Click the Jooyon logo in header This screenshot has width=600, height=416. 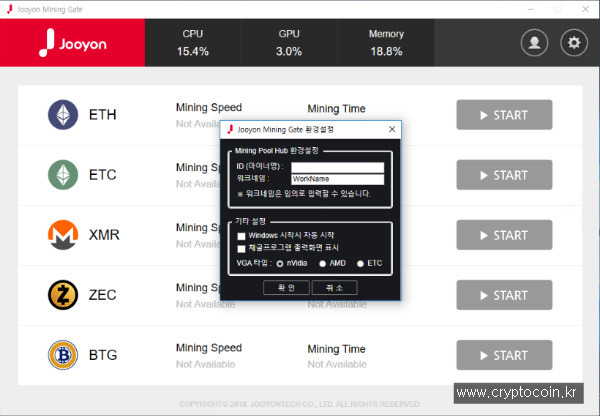(x=73, y=43)
